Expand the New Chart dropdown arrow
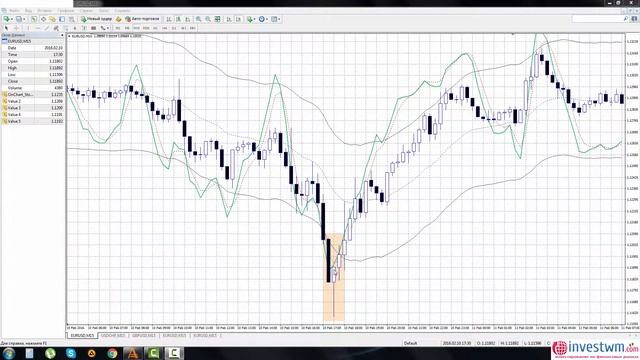This screenshot has height=360, width=640. point(12,19)
